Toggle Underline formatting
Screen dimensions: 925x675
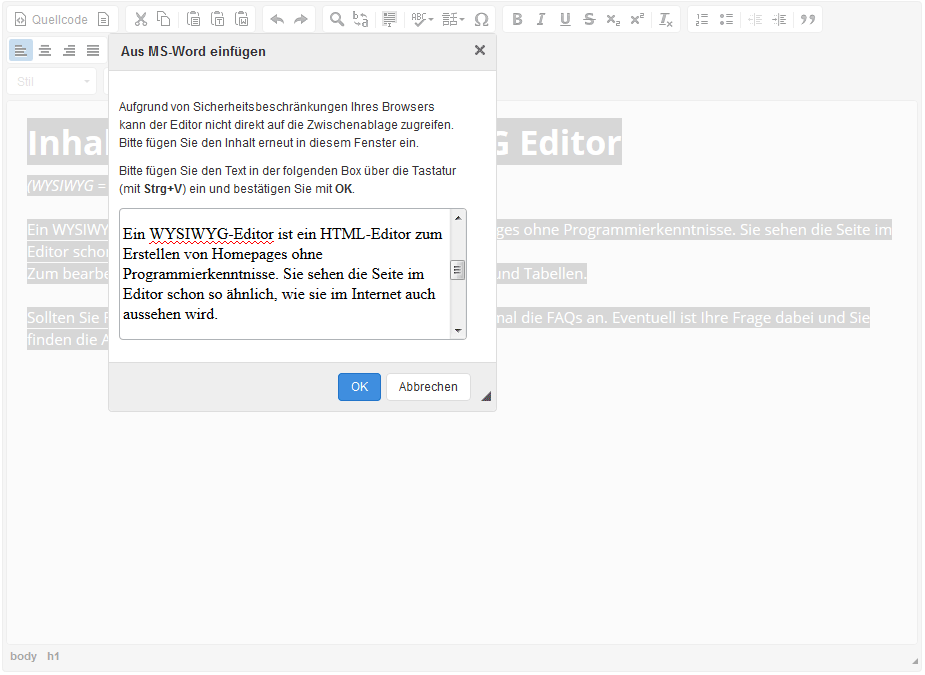coord(565,19)
